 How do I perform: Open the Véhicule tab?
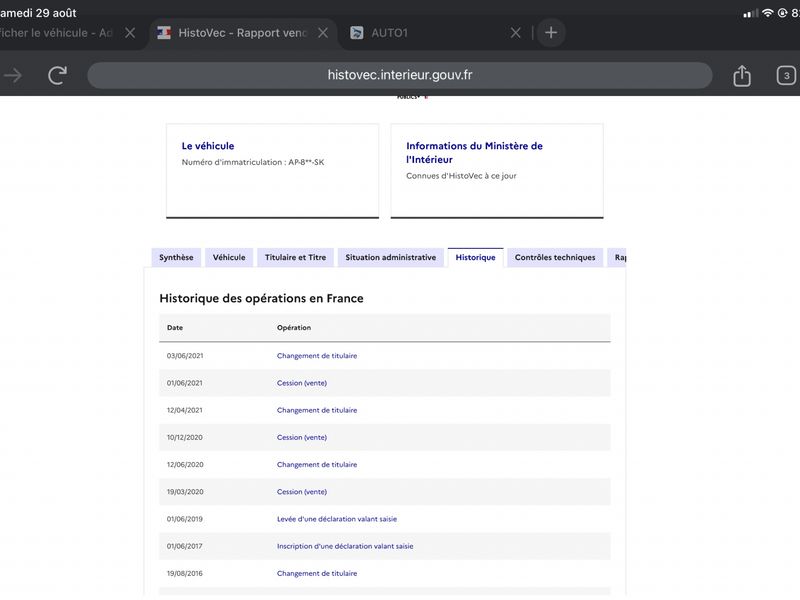pyautogui.click(x=229, y=258)
